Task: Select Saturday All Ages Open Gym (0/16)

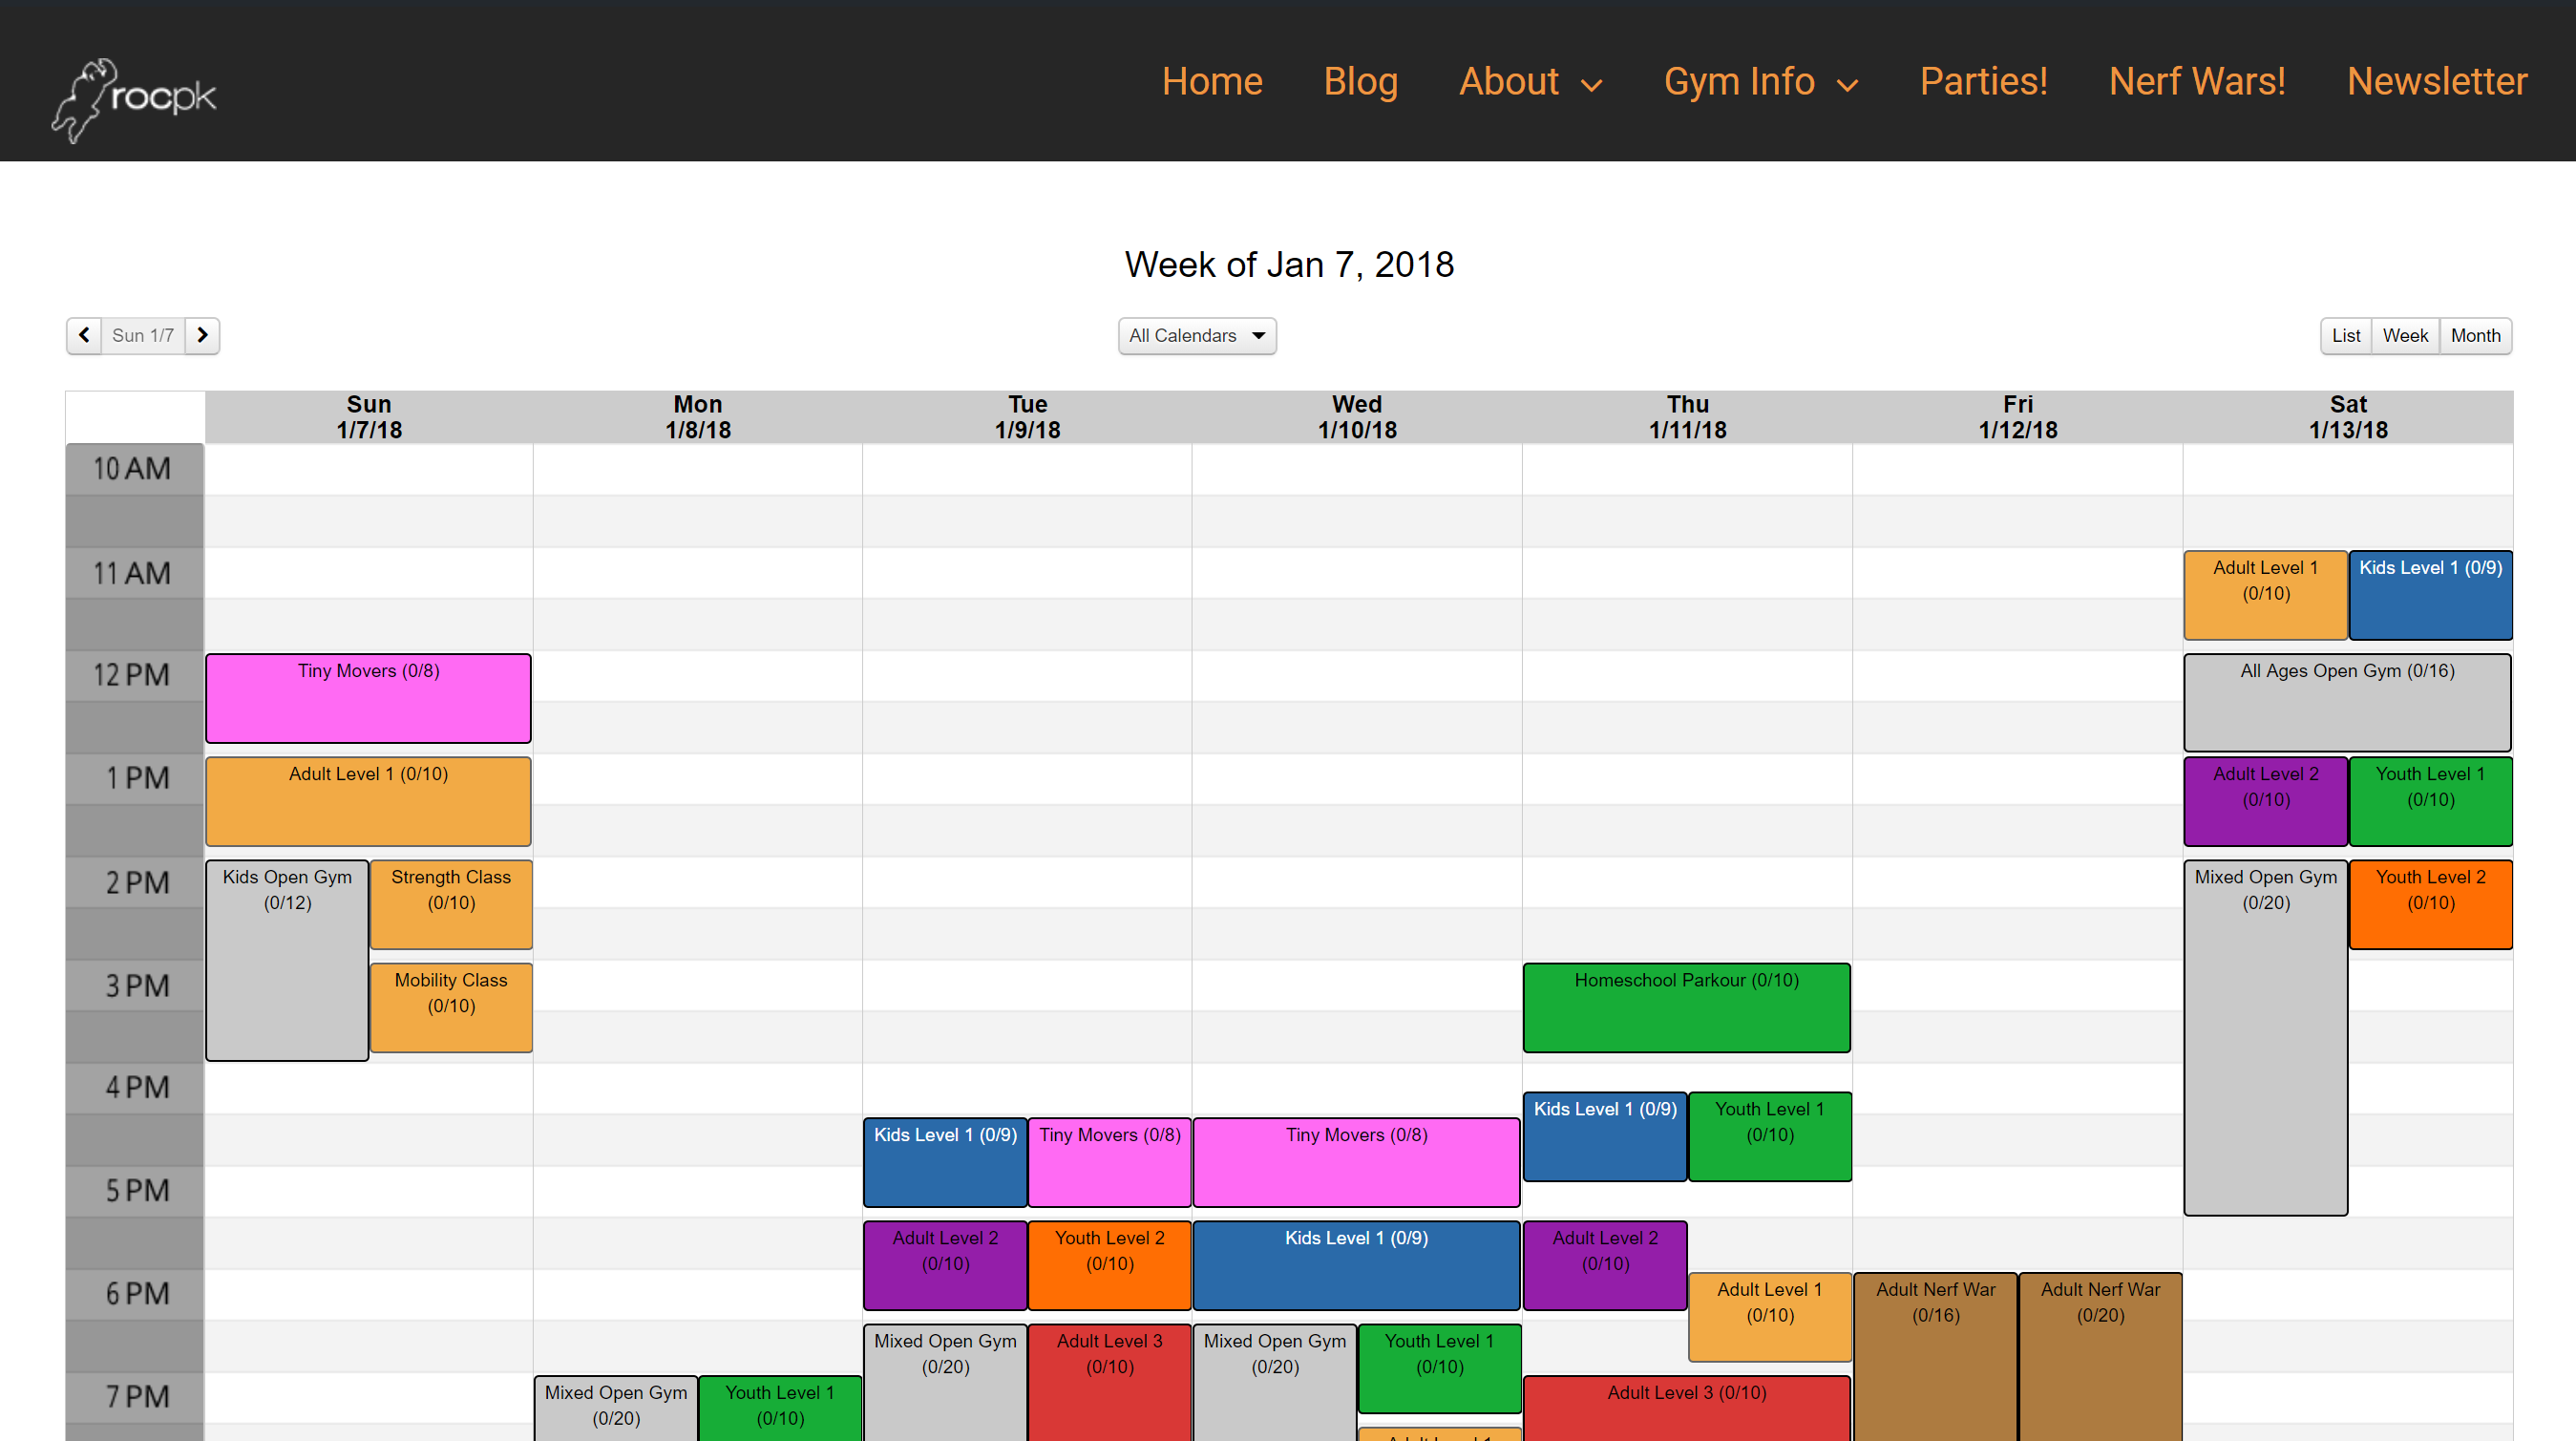Action: 2347,702
